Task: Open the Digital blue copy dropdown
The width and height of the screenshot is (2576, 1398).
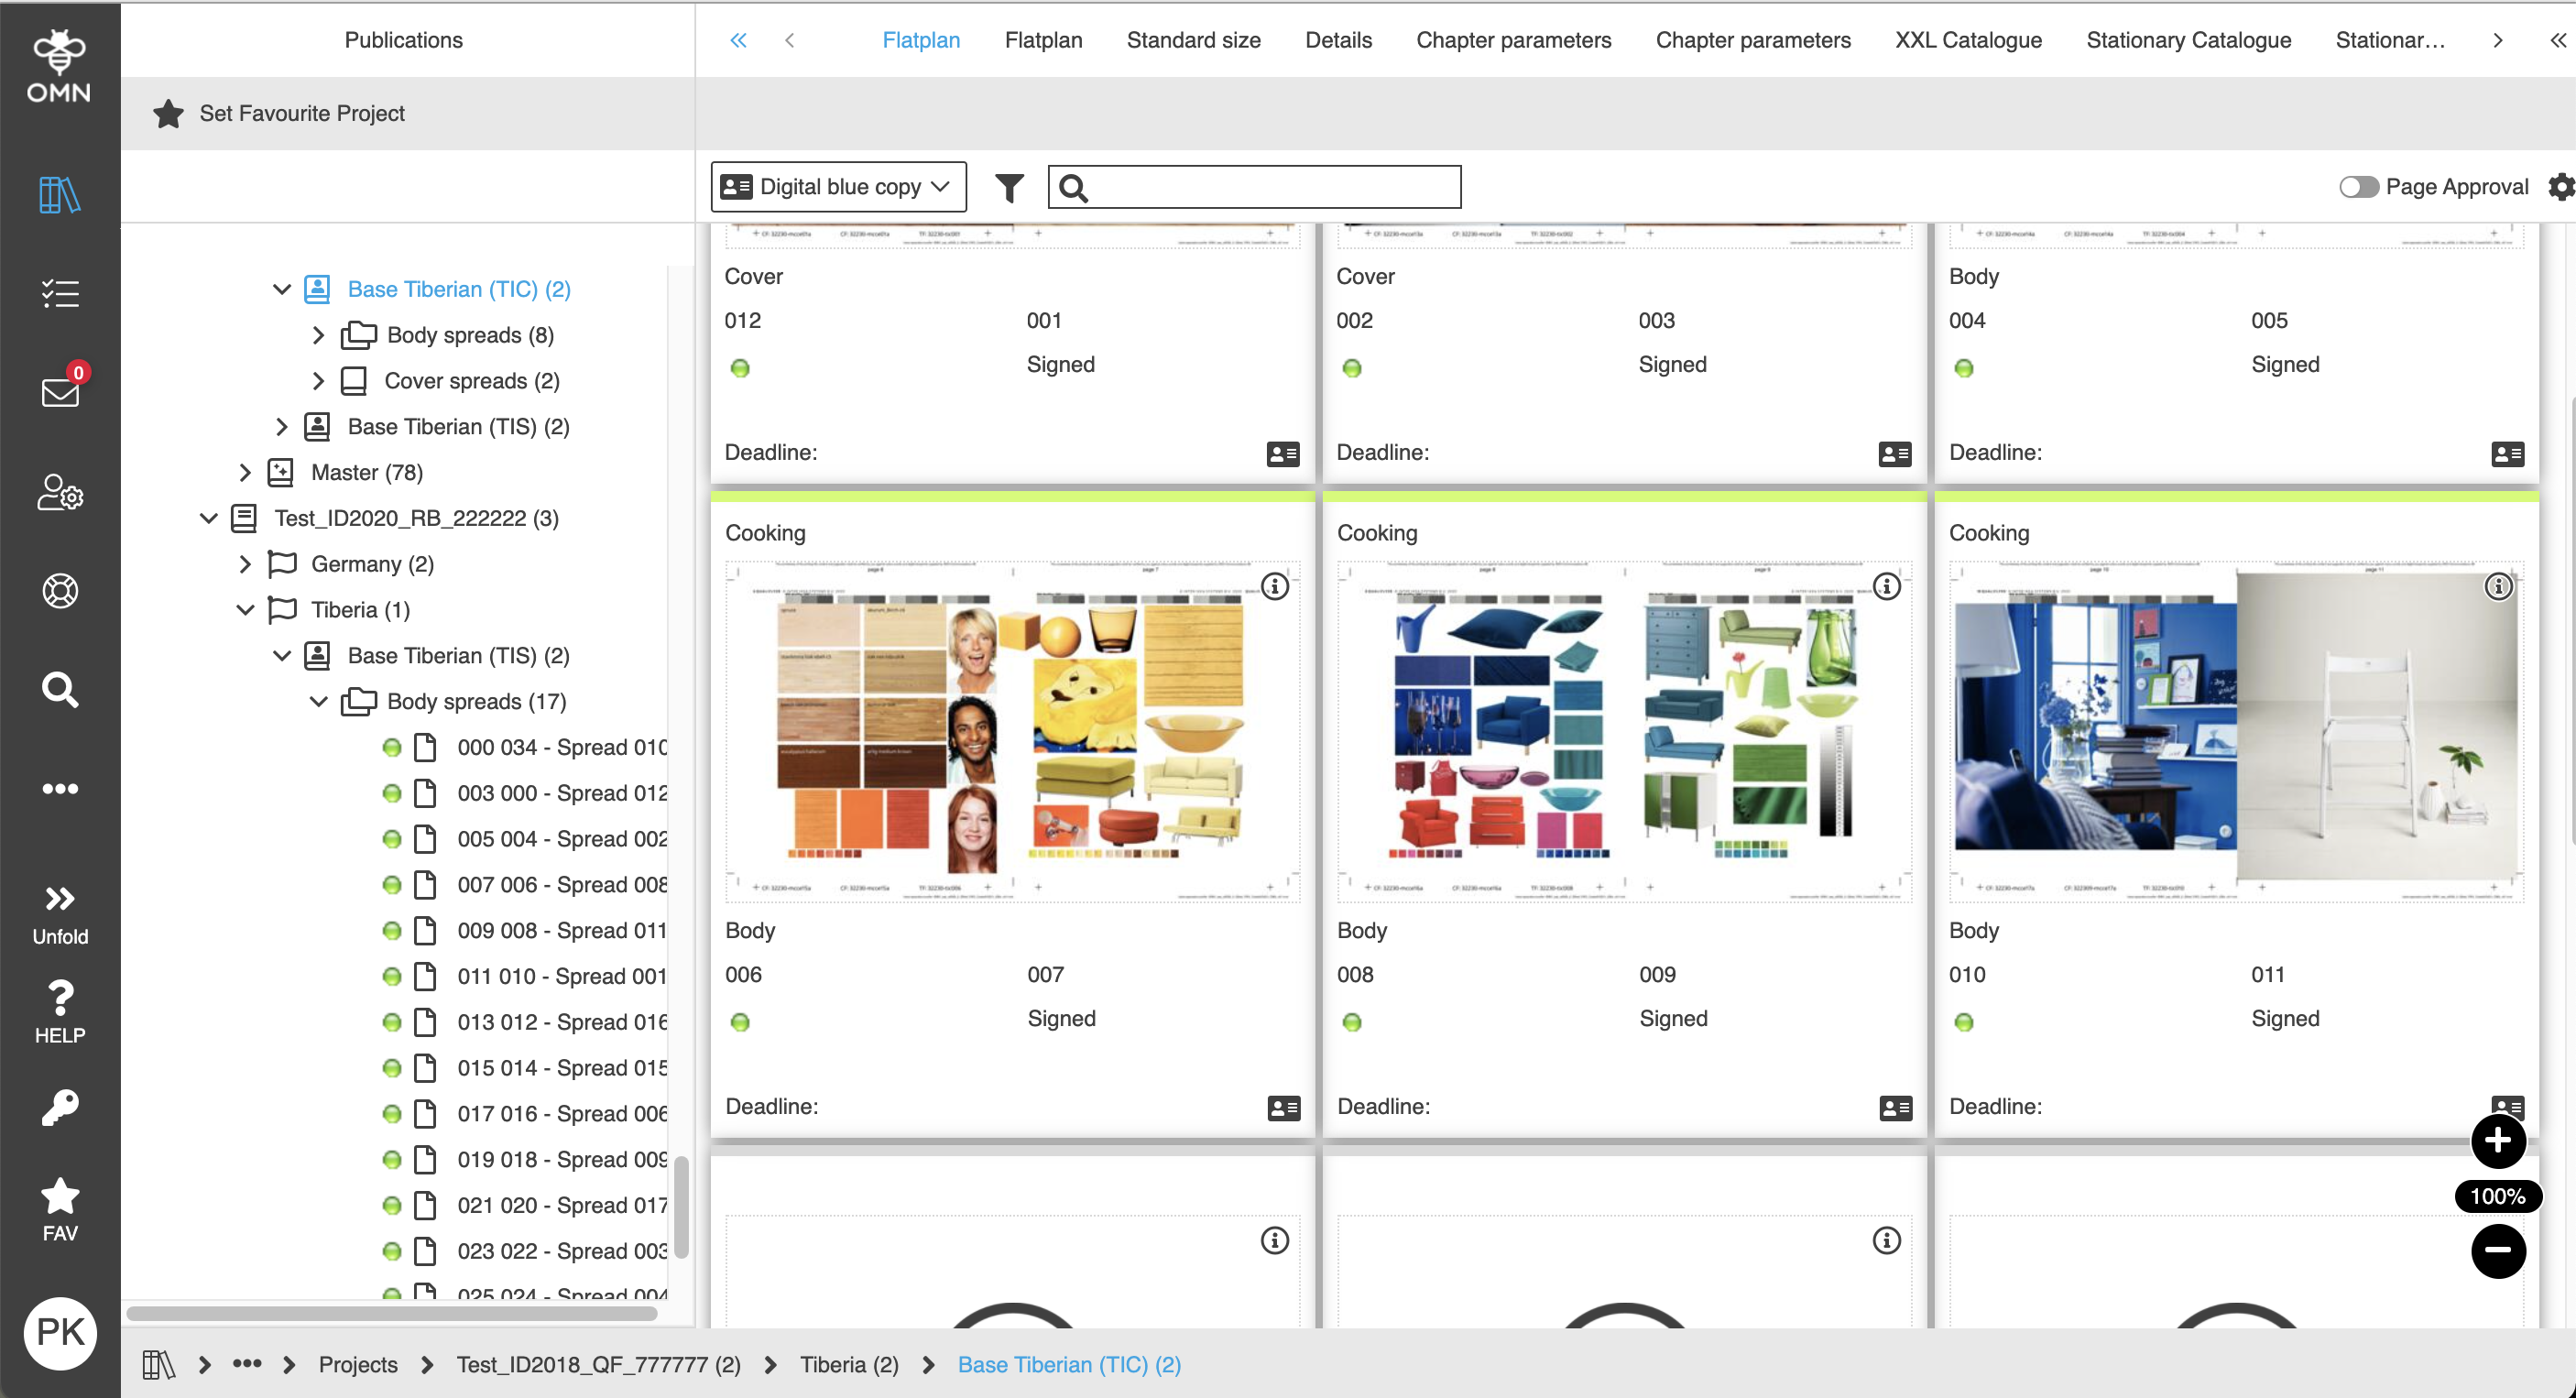Action: pyautogui.click(x=838, y=187)
